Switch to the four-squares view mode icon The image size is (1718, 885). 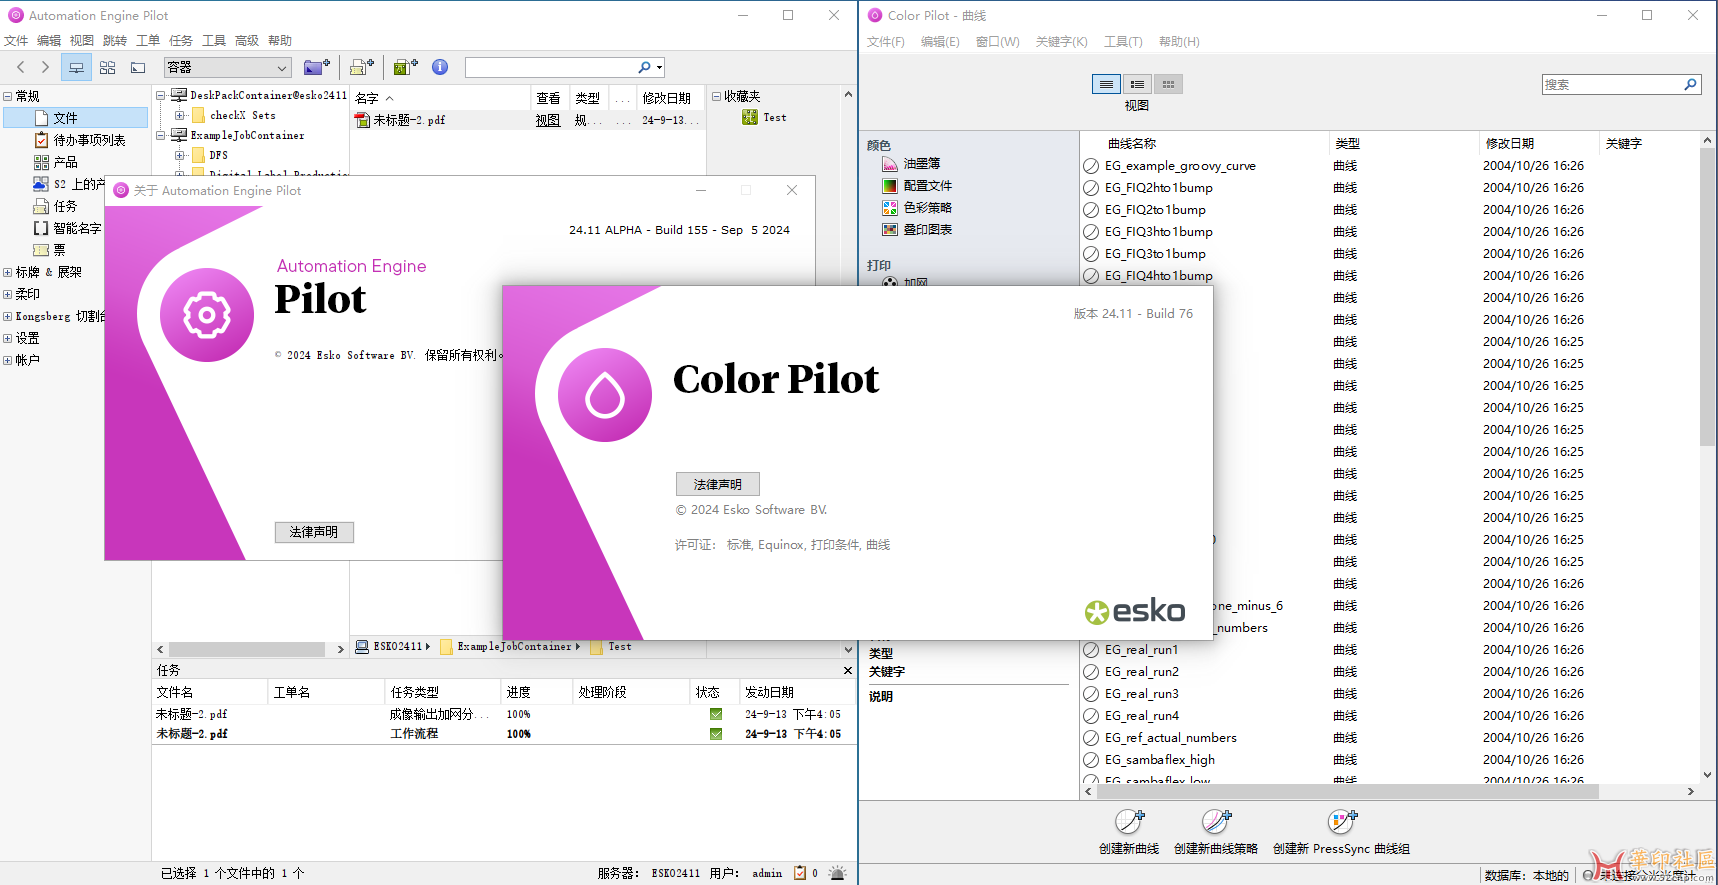(107, 67)
